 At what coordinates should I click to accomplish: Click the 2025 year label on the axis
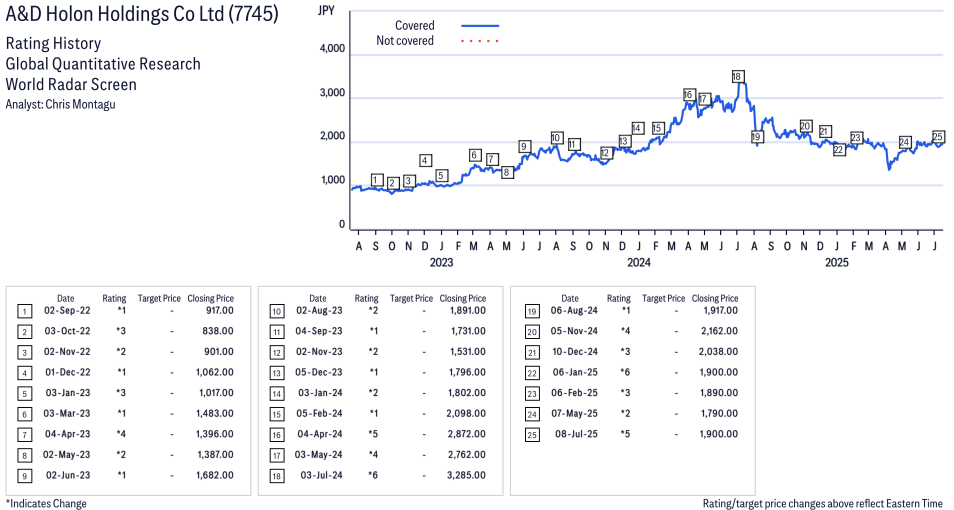(x=837, y=262)
